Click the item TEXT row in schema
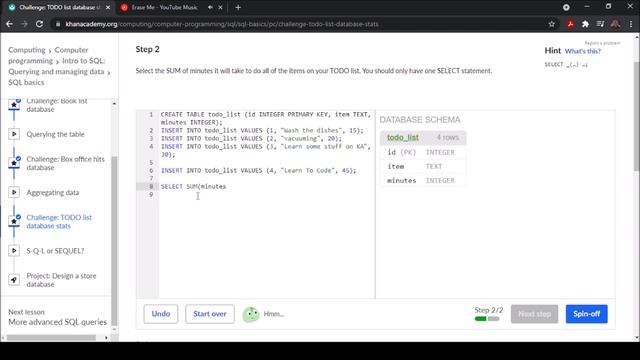This screenshot has height=360, width=640. [x=423, y=166]
